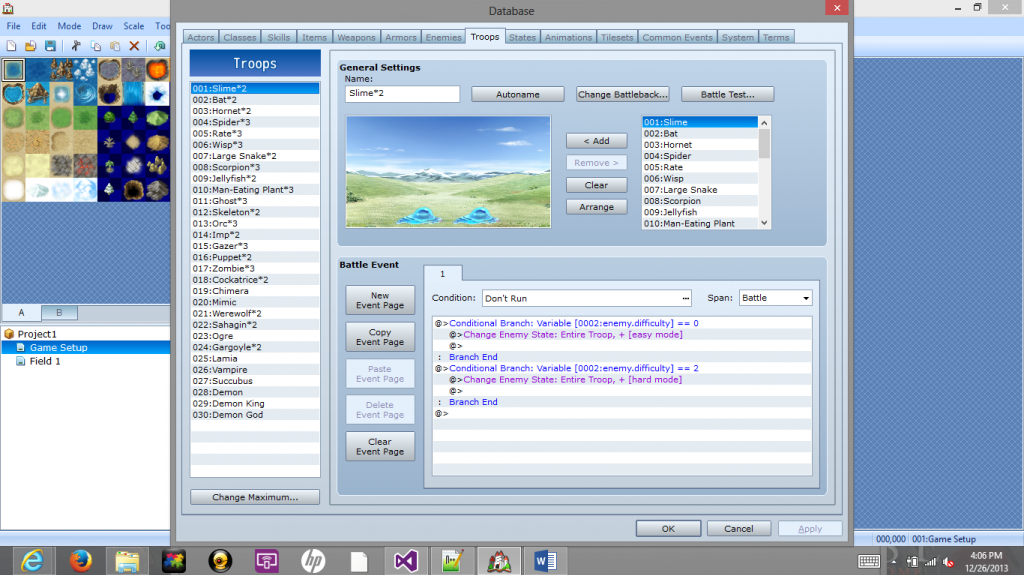Click the troop Name input field
1024x575 pixels.
402,94
